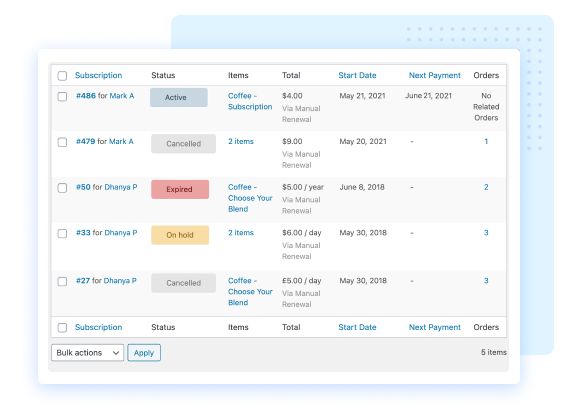The image size is (571, 406).
Task: Toggle the footer select-all checkbox
Action: (x=62, y=328)
